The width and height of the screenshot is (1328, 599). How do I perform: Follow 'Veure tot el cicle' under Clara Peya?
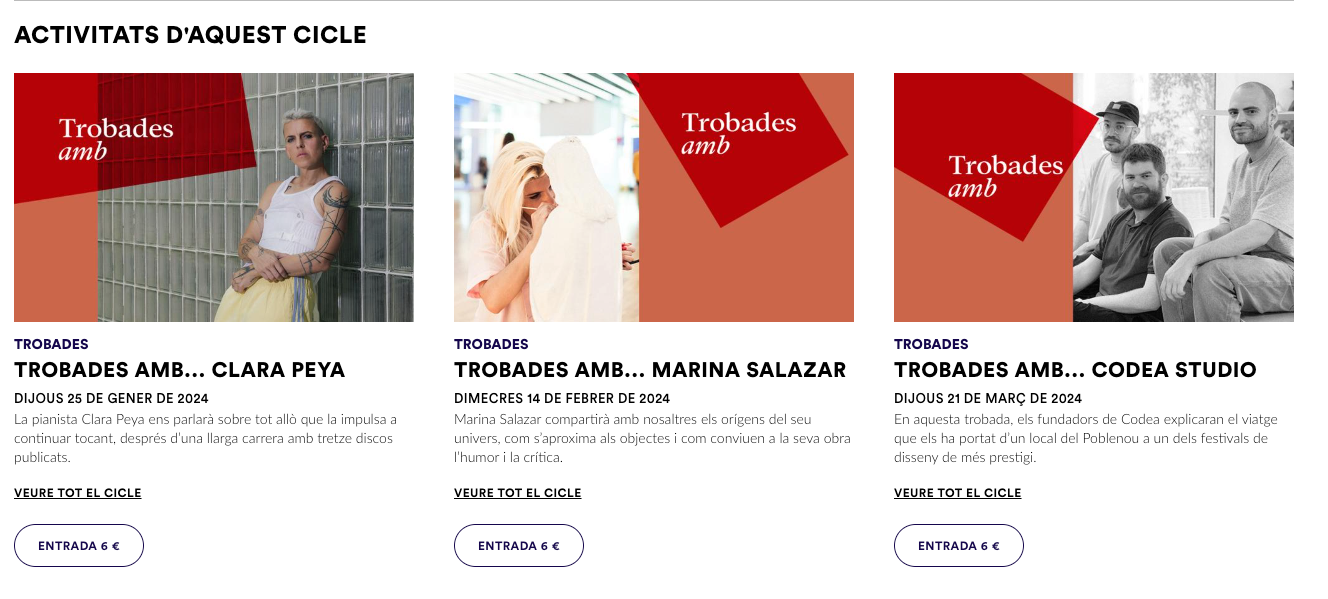tap(78, 493)
